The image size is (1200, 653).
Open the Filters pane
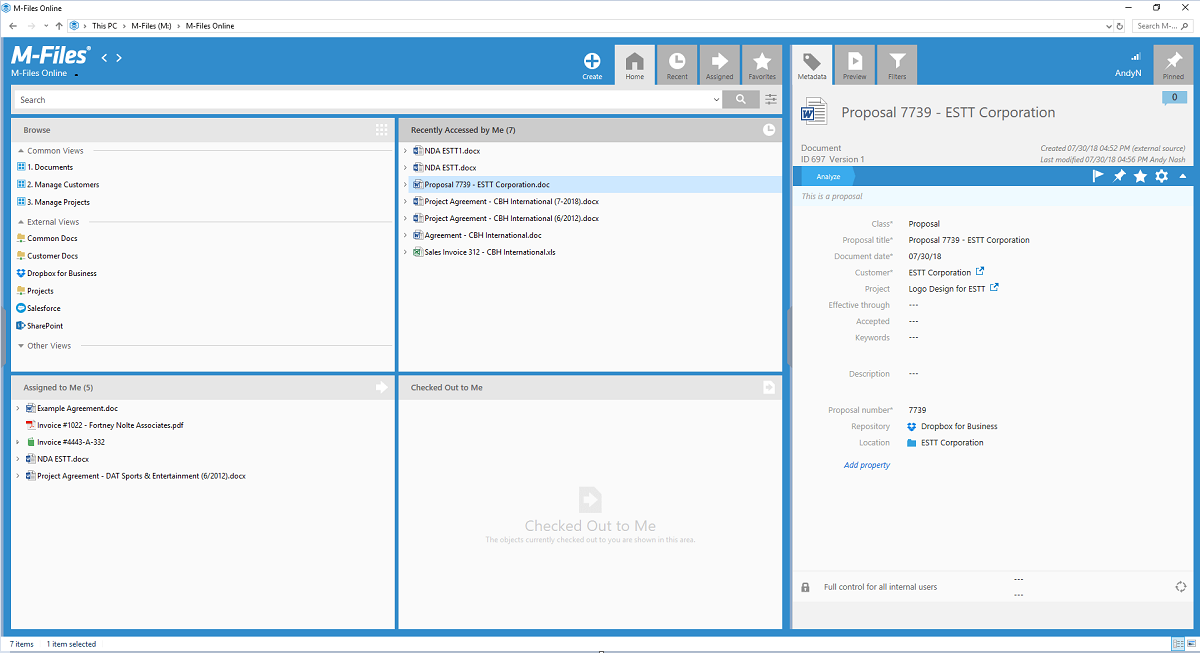(897, 63)
